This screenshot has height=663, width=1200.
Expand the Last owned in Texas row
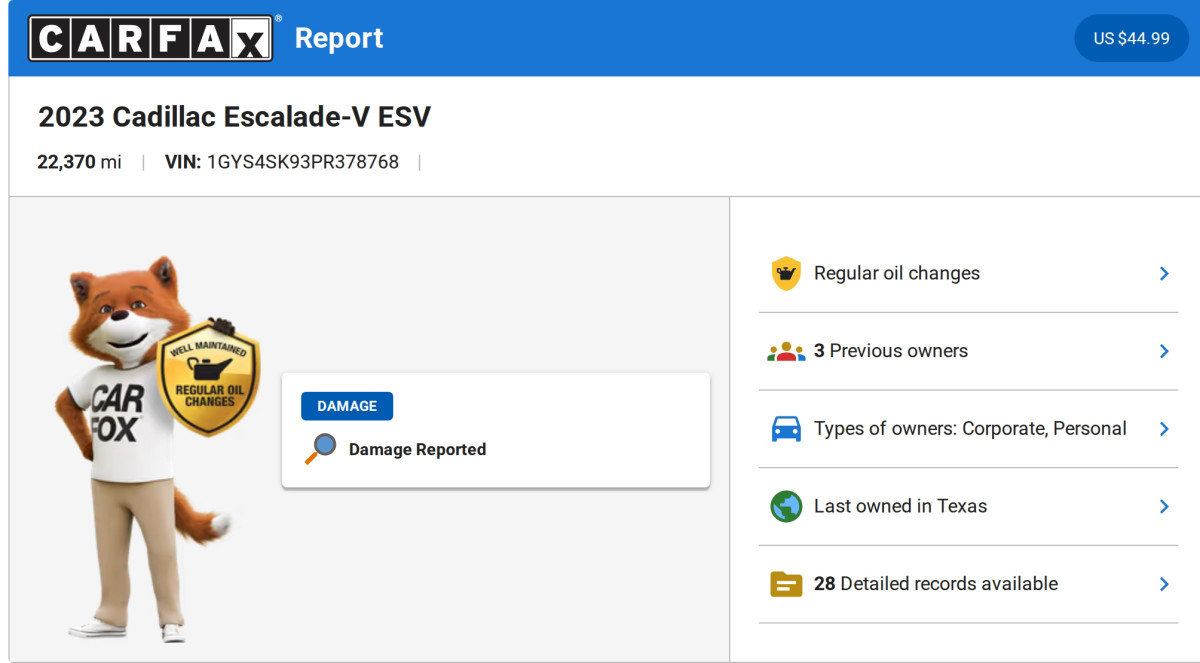pos(1164,506)
